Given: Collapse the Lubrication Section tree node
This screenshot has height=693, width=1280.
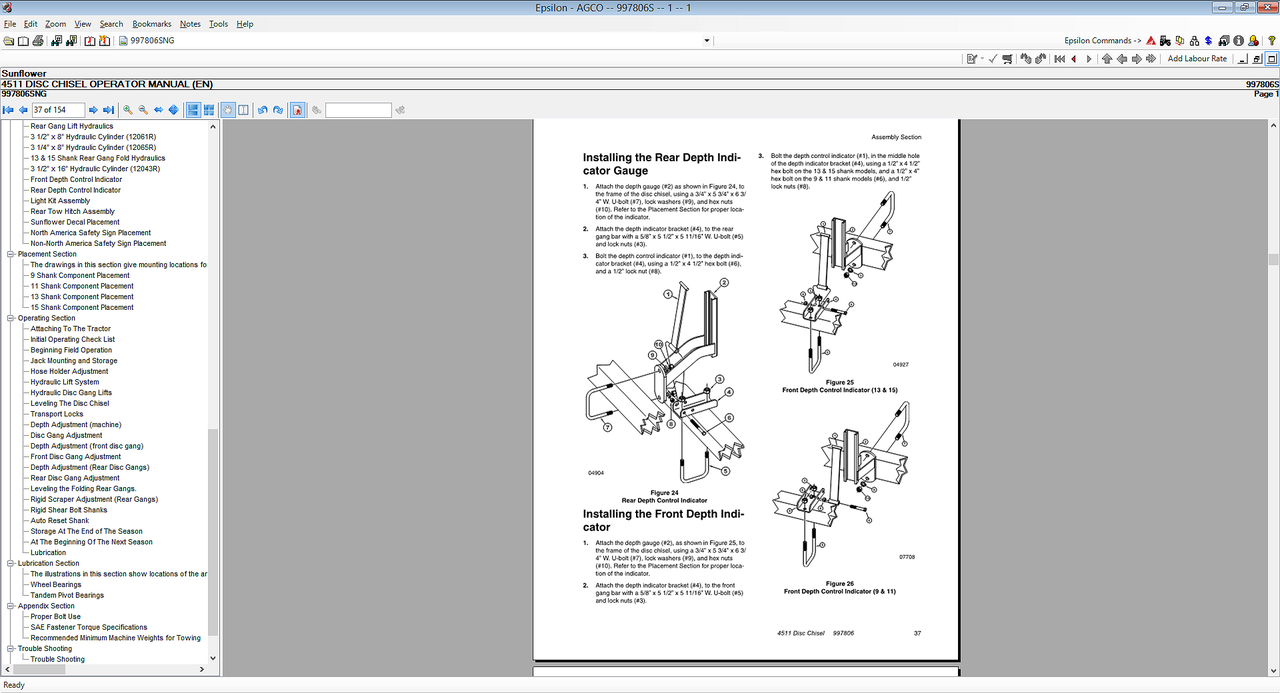Looking at the screenshot, I should (11, 563).
